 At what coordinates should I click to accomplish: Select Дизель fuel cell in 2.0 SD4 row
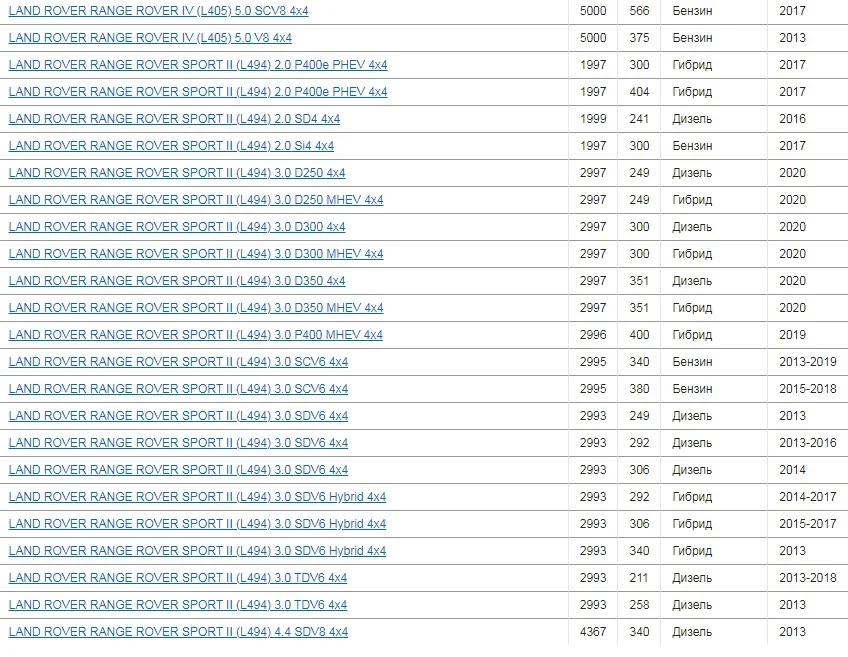(692, 119)
